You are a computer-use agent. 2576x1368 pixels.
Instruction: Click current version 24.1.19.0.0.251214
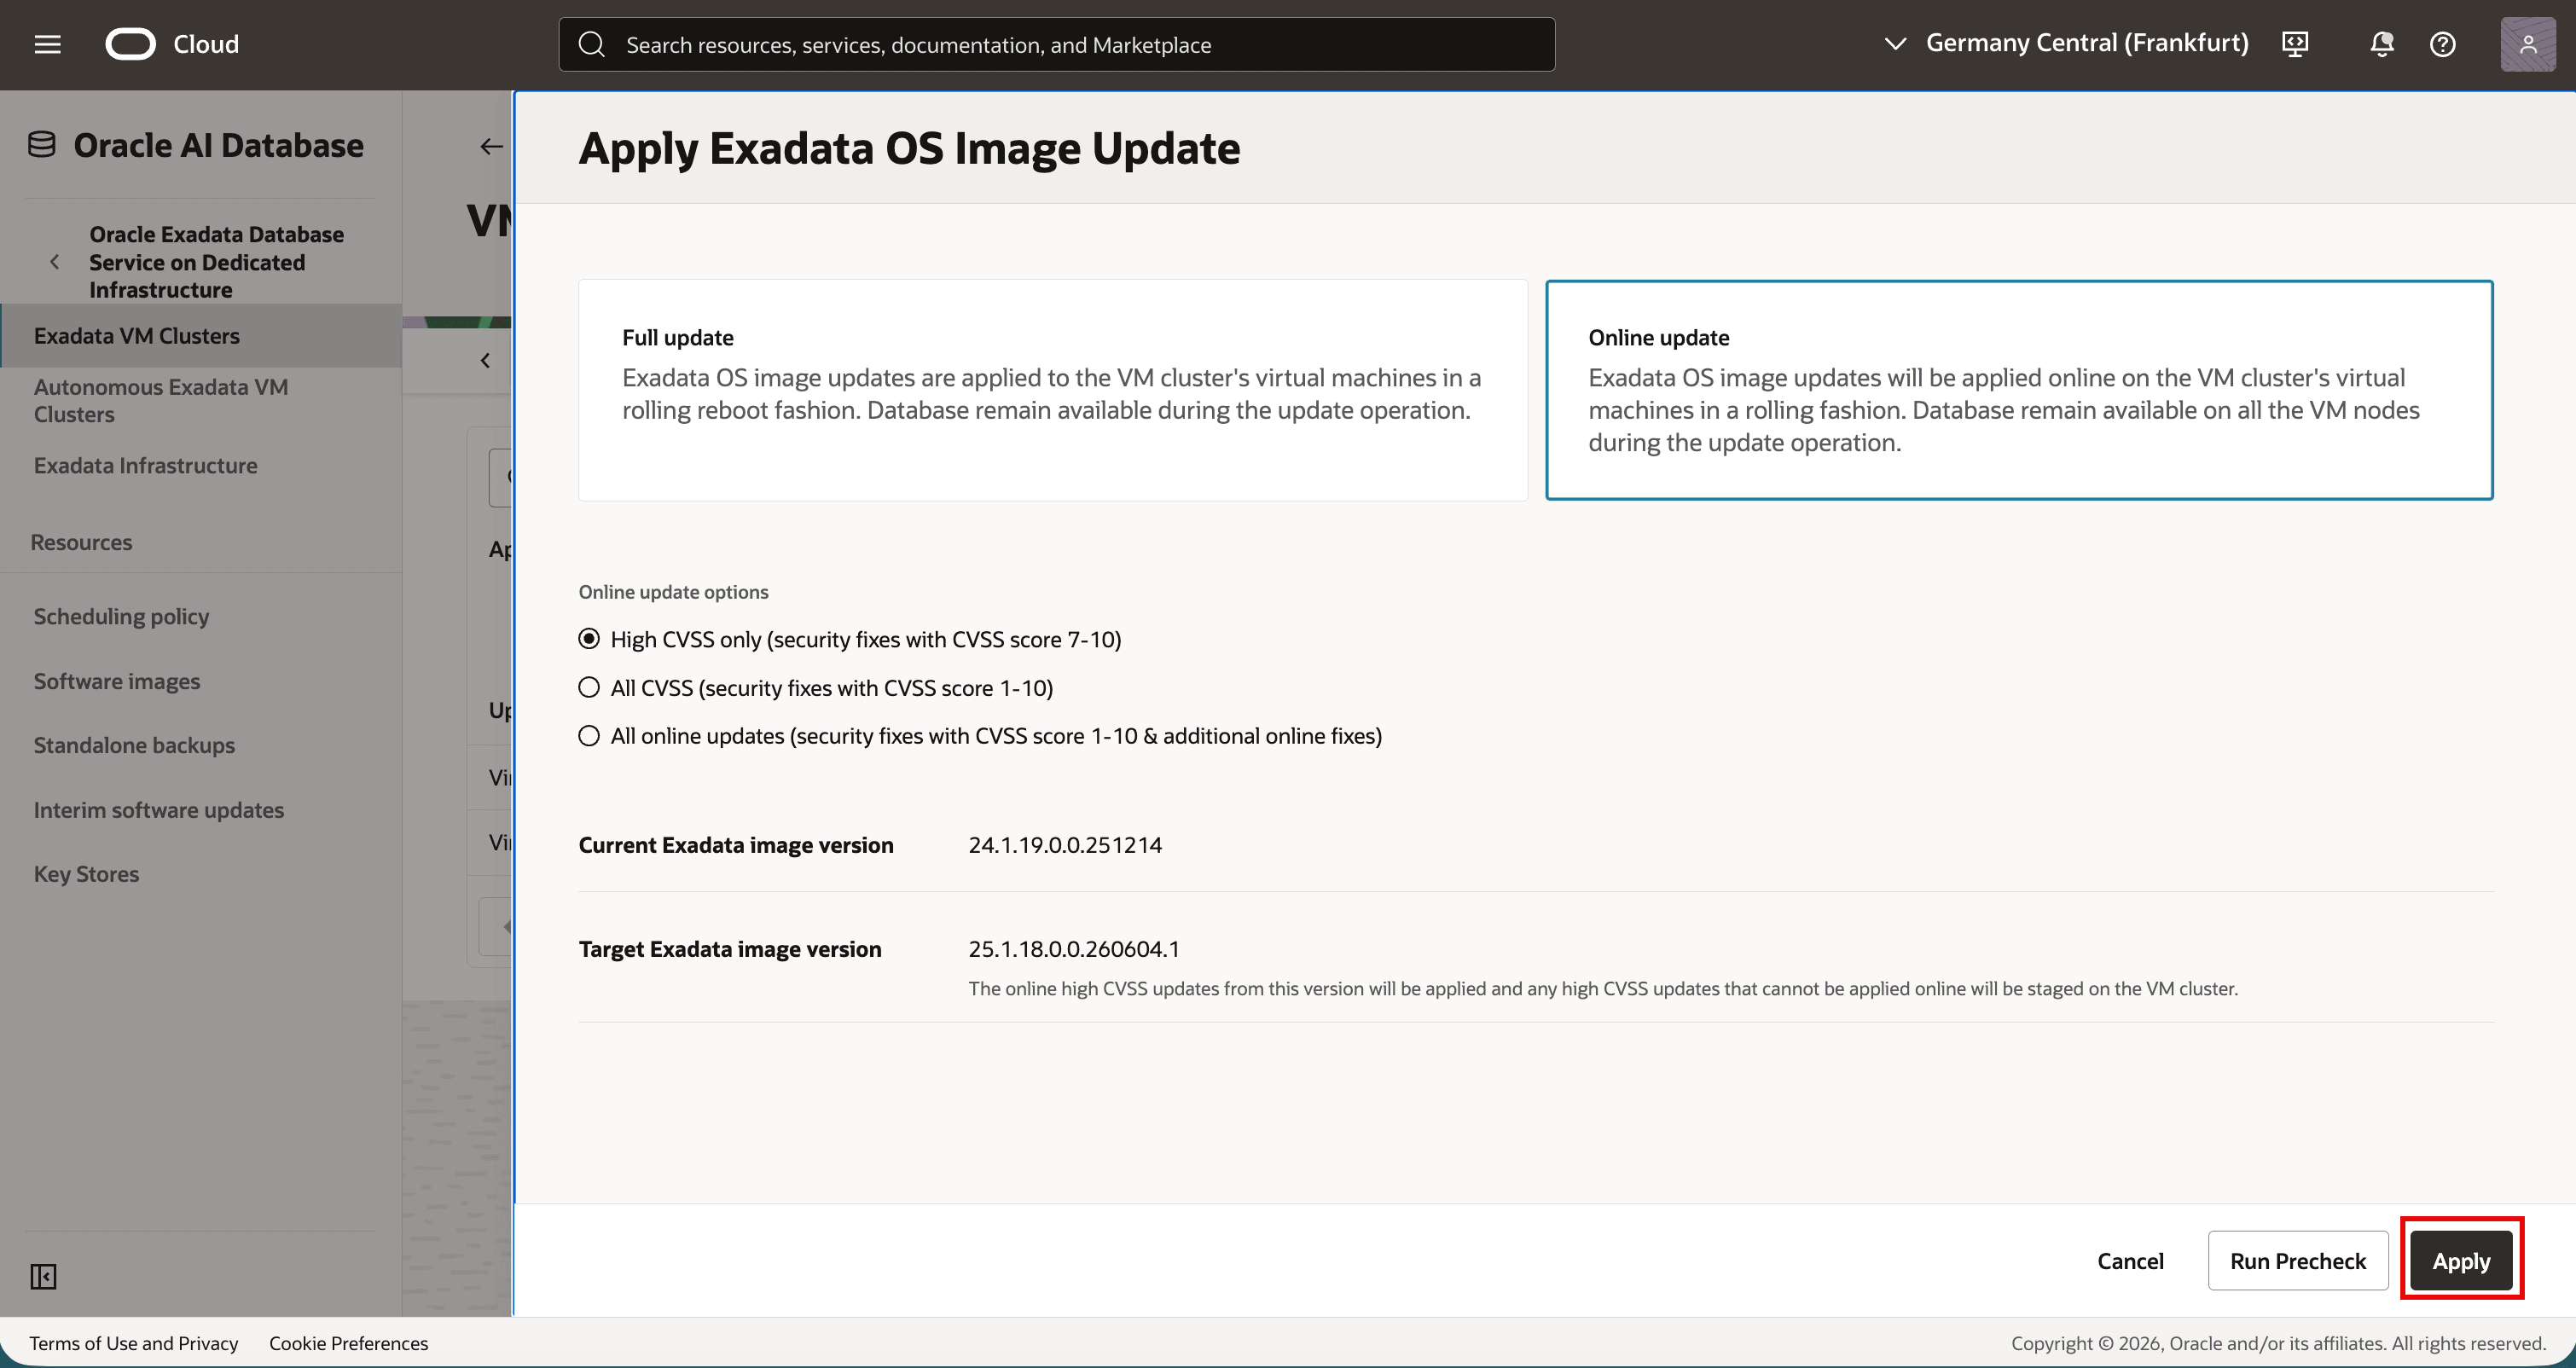point(1065,845)
